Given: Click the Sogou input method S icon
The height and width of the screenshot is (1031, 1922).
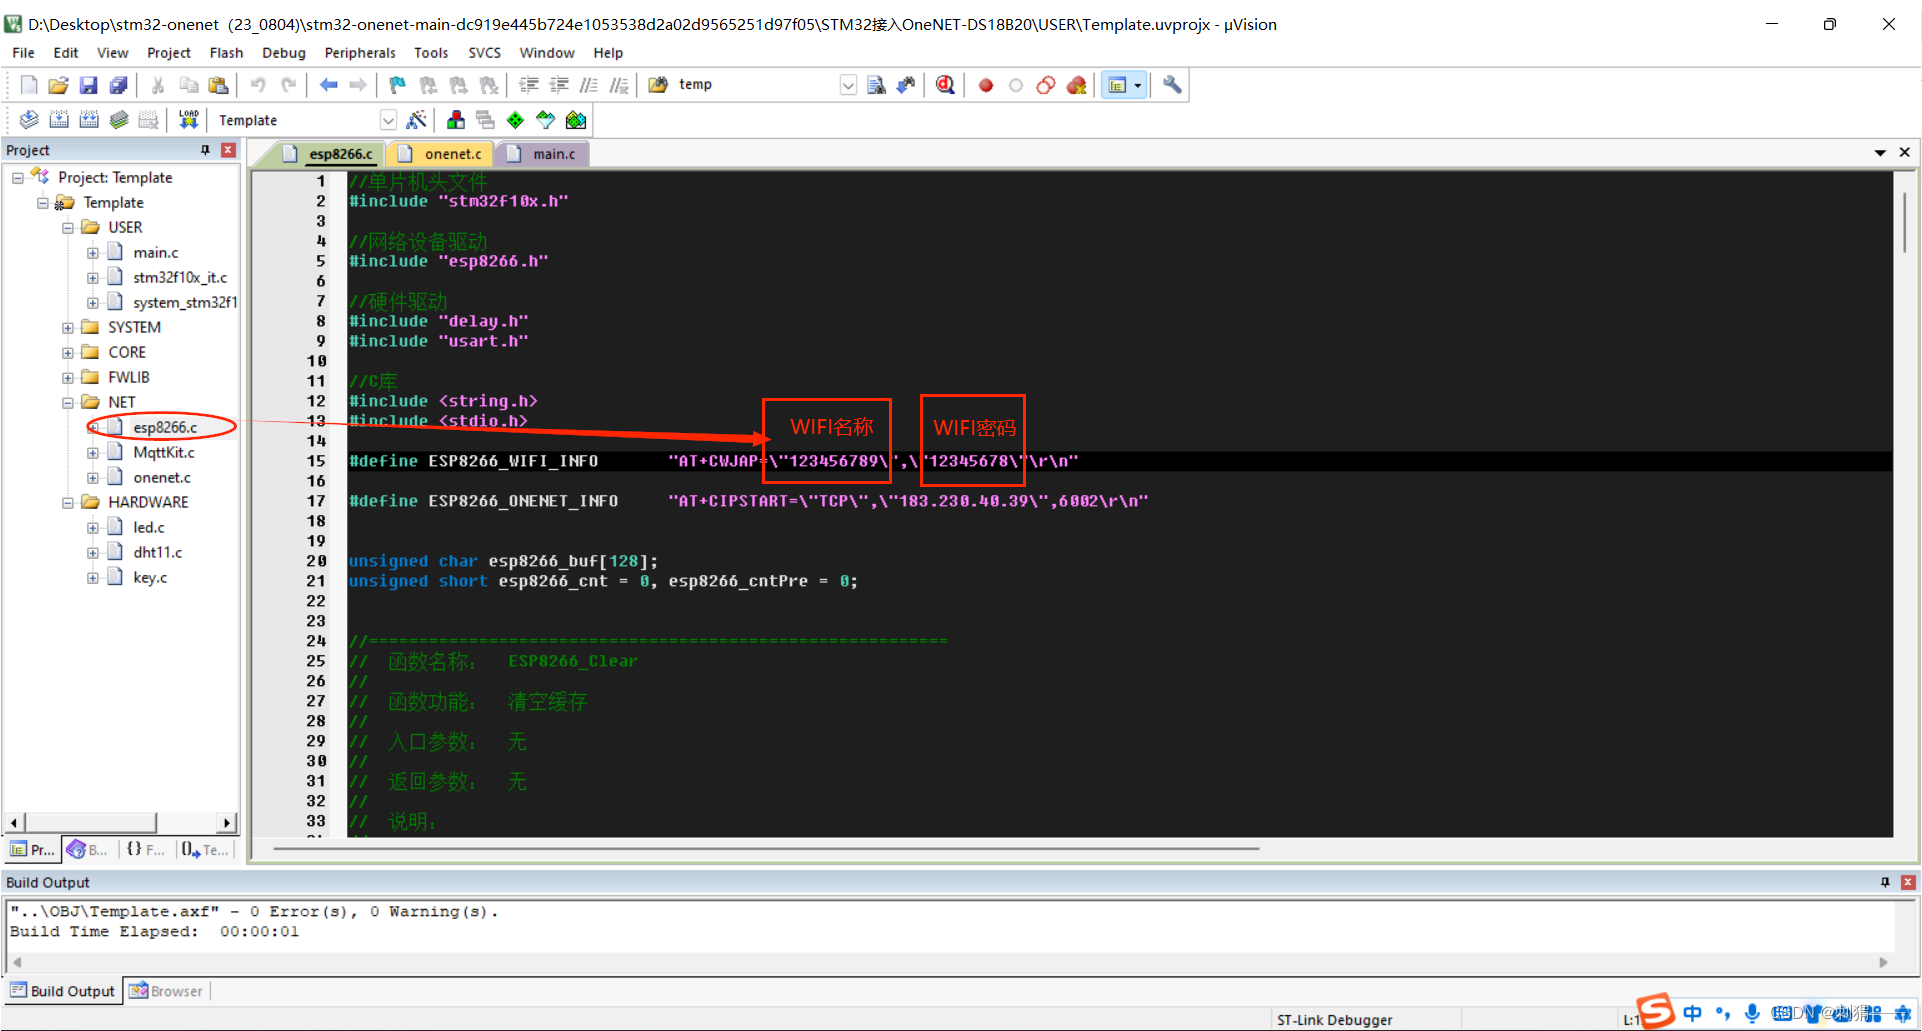Looking at the screenshot, I should click(1655, 1012).
